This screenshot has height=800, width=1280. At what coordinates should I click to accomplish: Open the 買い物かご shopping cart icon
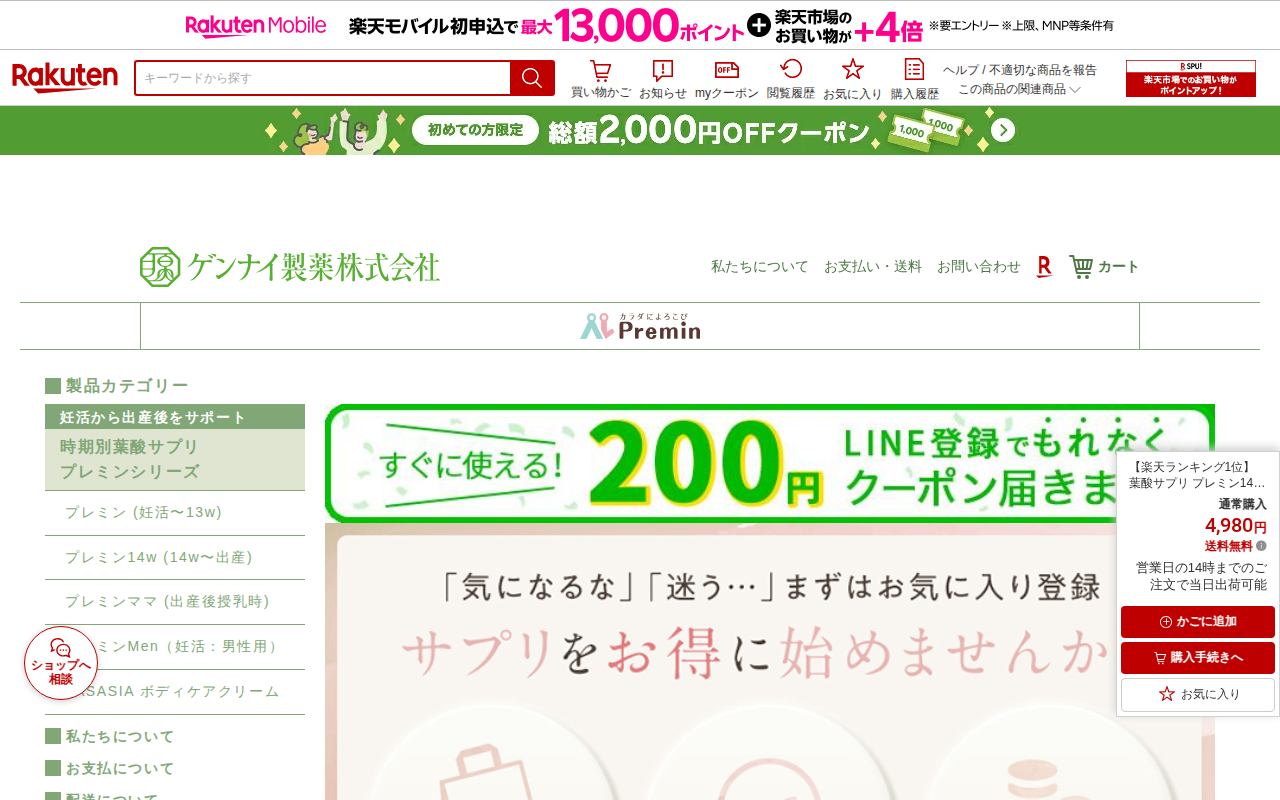coord(600,79)
